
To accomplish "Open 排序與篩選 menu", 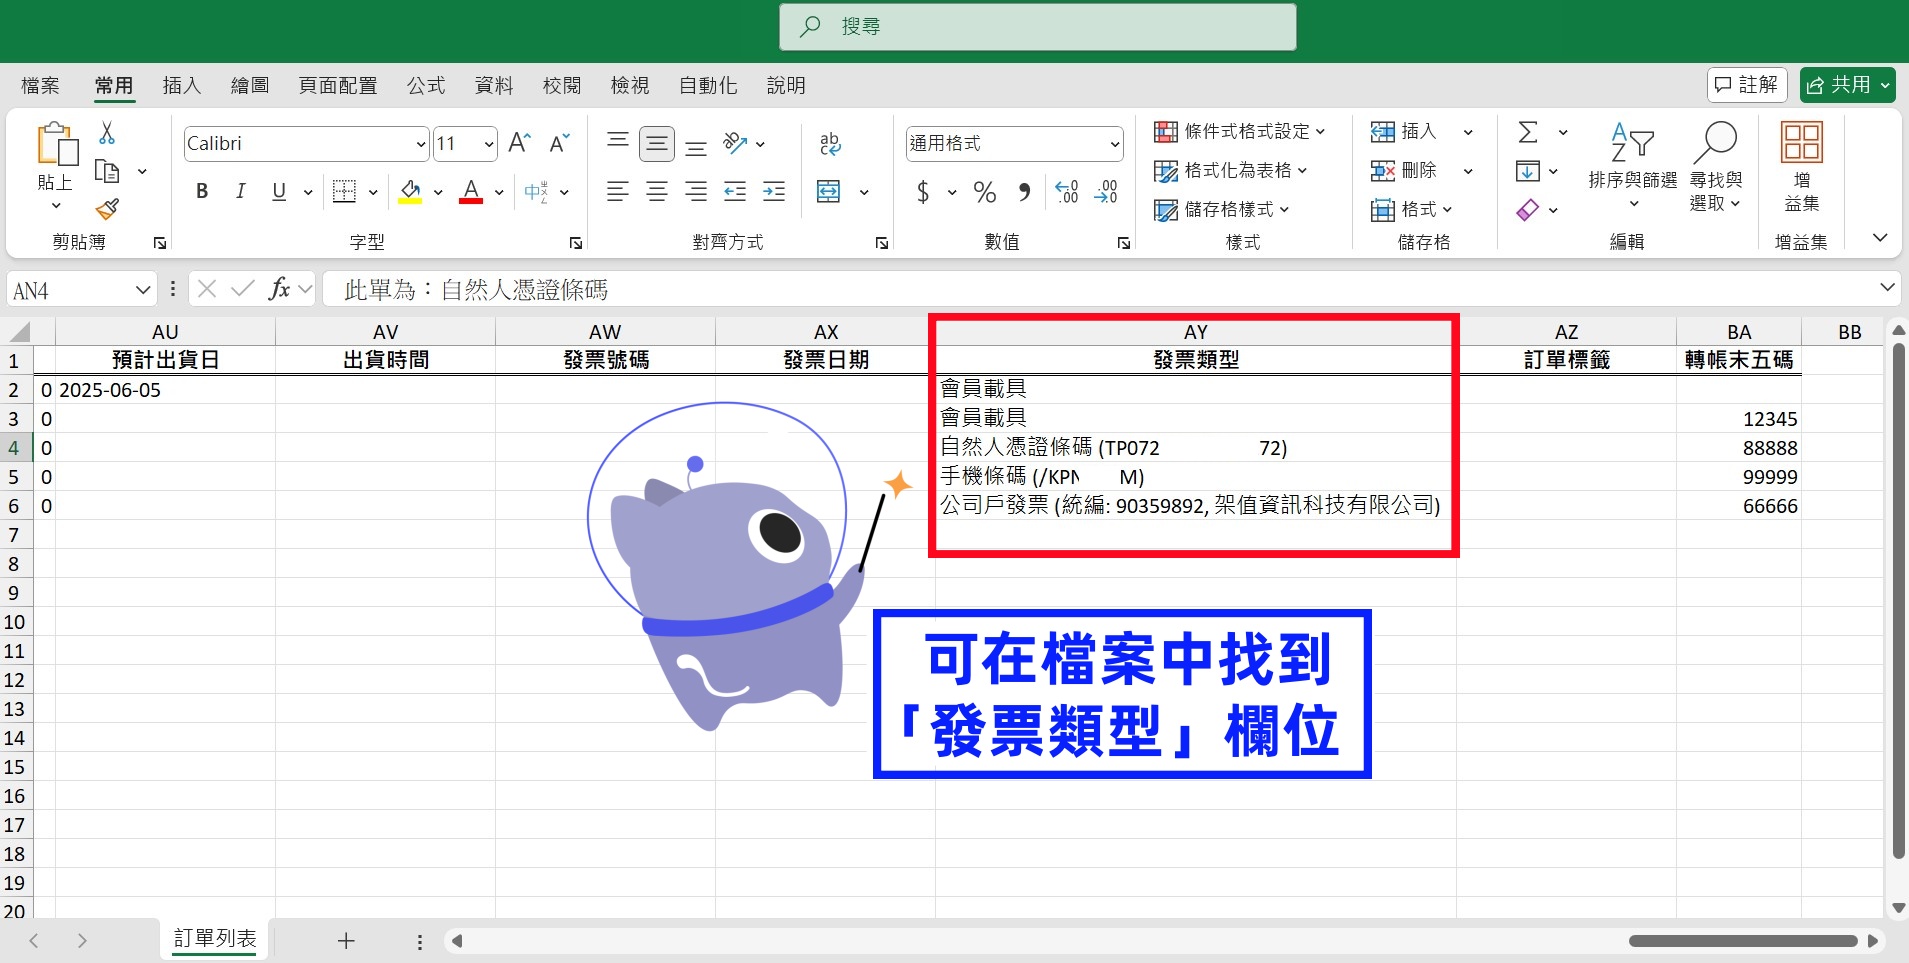I will [1632, 166].
